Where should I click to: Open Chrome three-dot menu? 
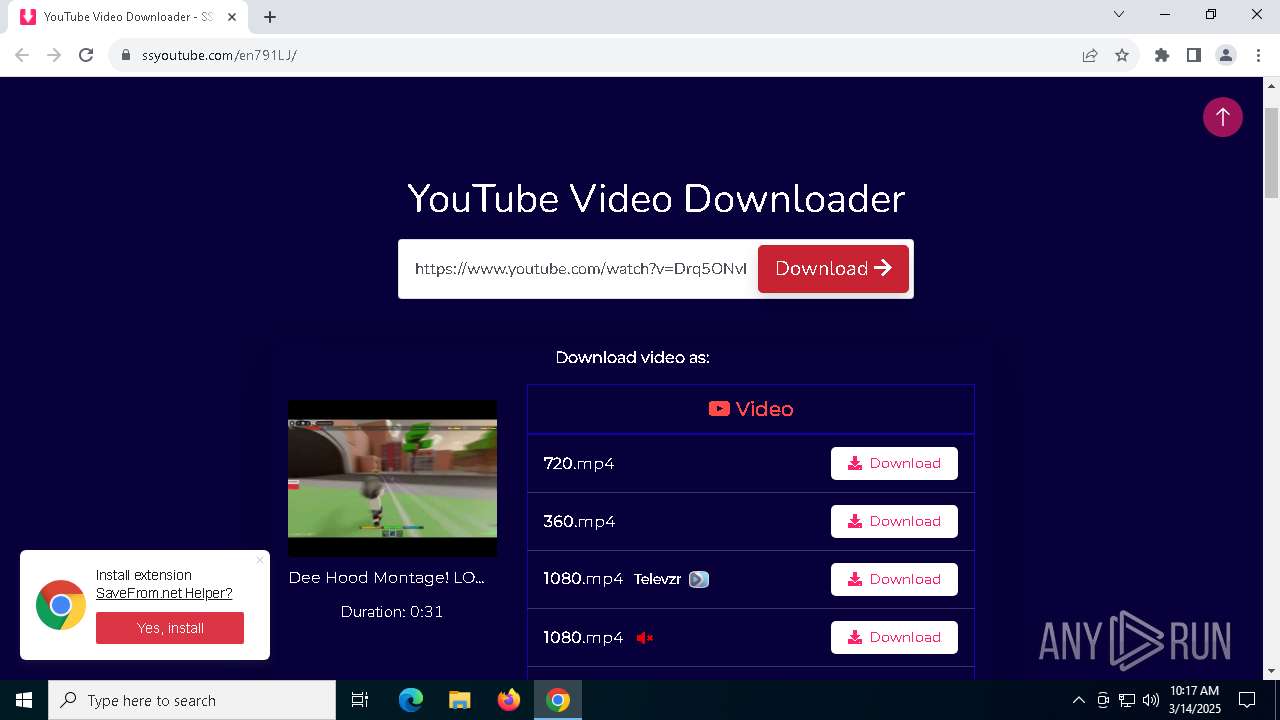tap(1258, 55)
